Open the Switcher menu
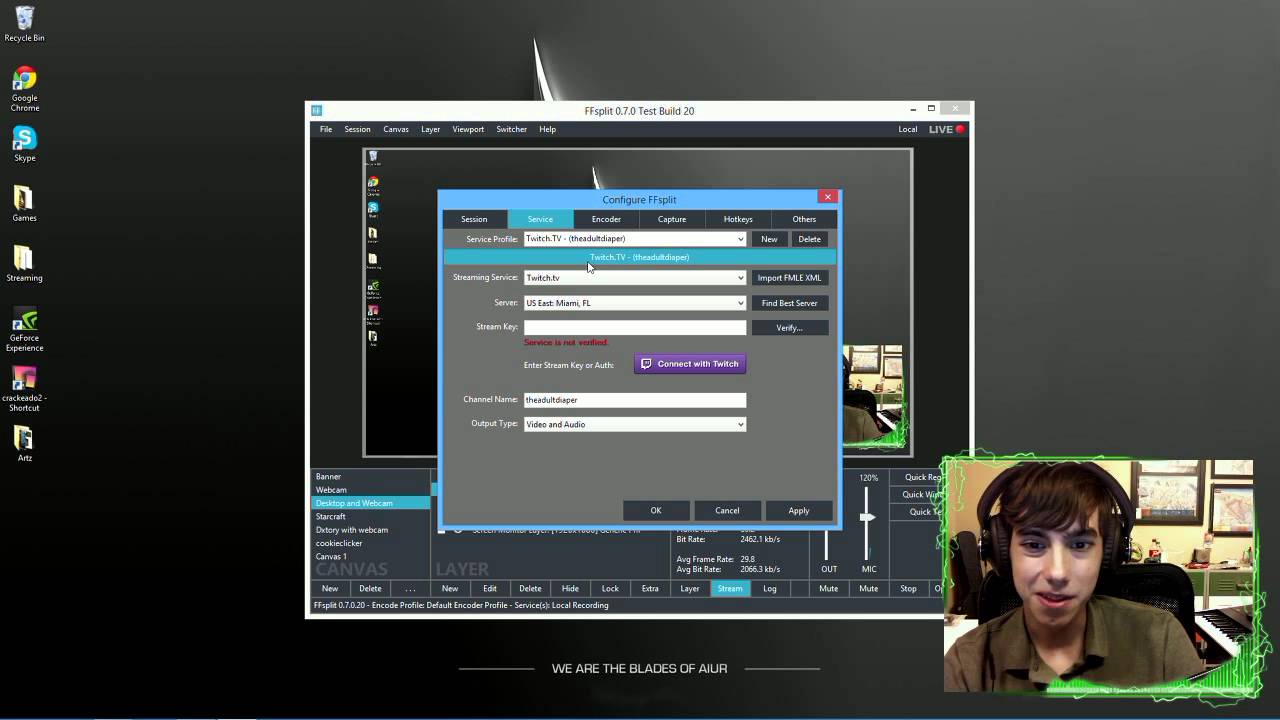This screenshot has width=1280, height=720. [511, 129]
